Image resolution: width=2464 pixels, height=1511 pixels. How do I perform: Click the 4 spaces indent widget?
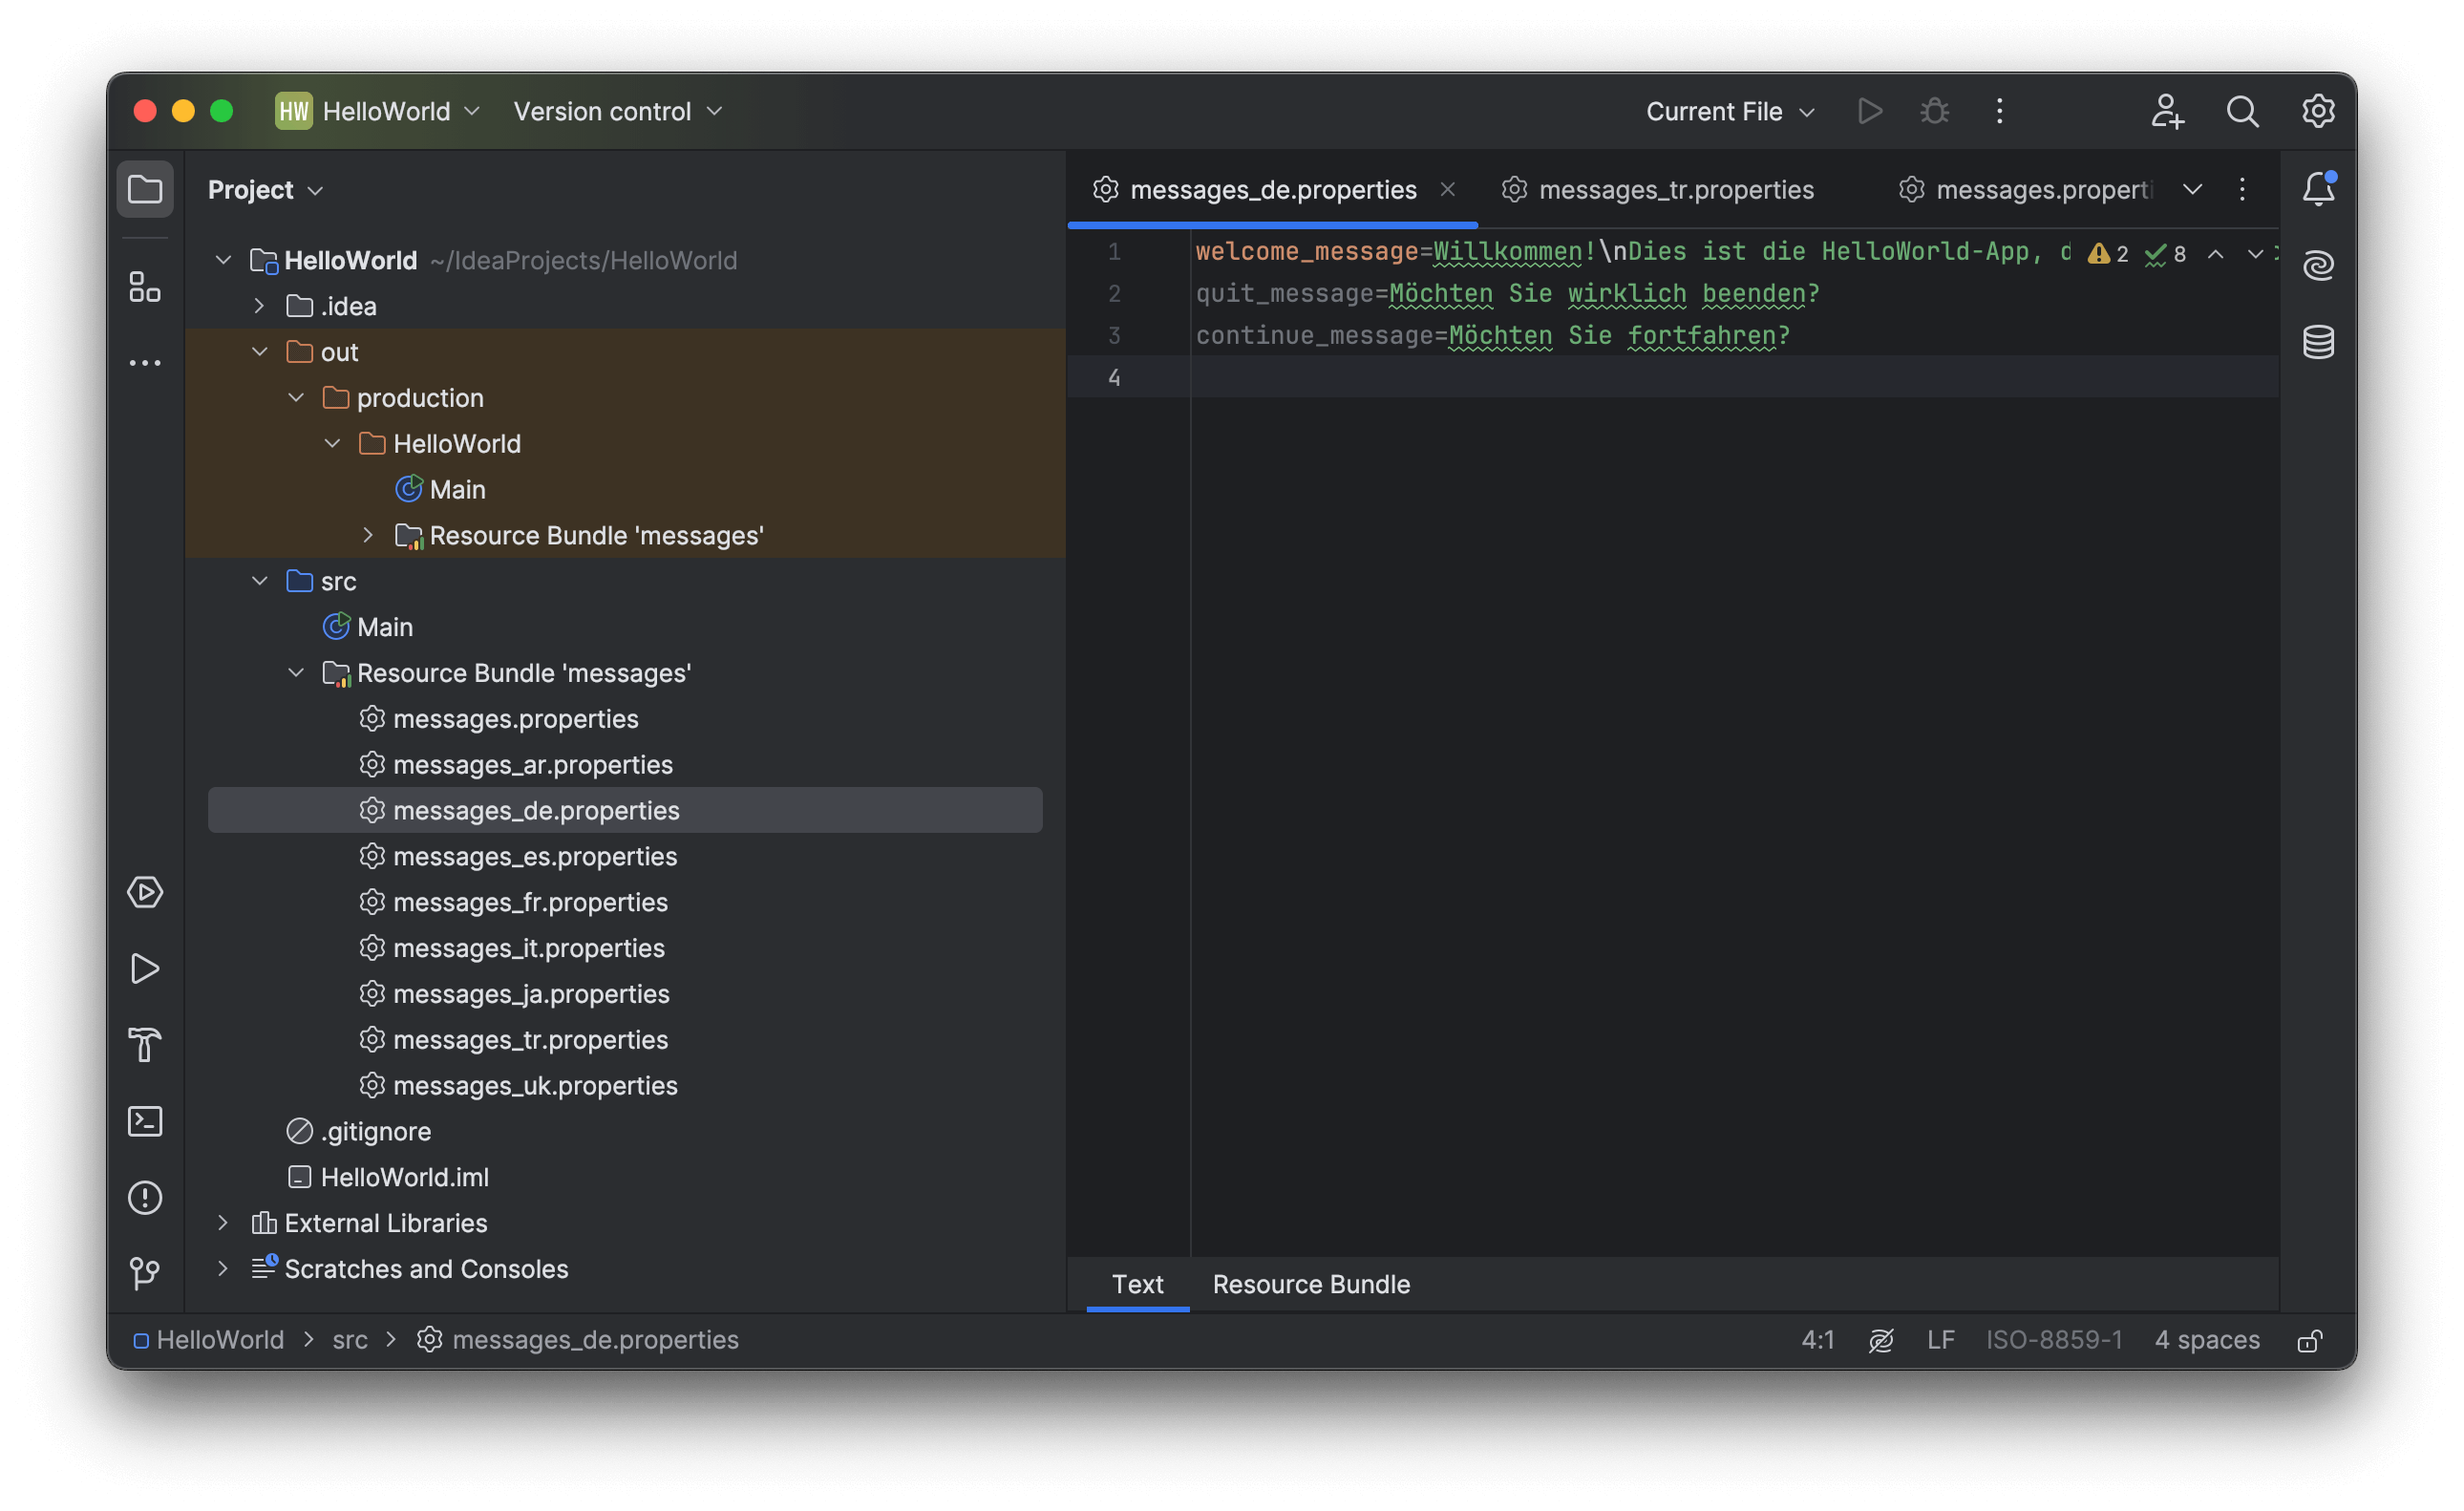tap(2206, 1340)
